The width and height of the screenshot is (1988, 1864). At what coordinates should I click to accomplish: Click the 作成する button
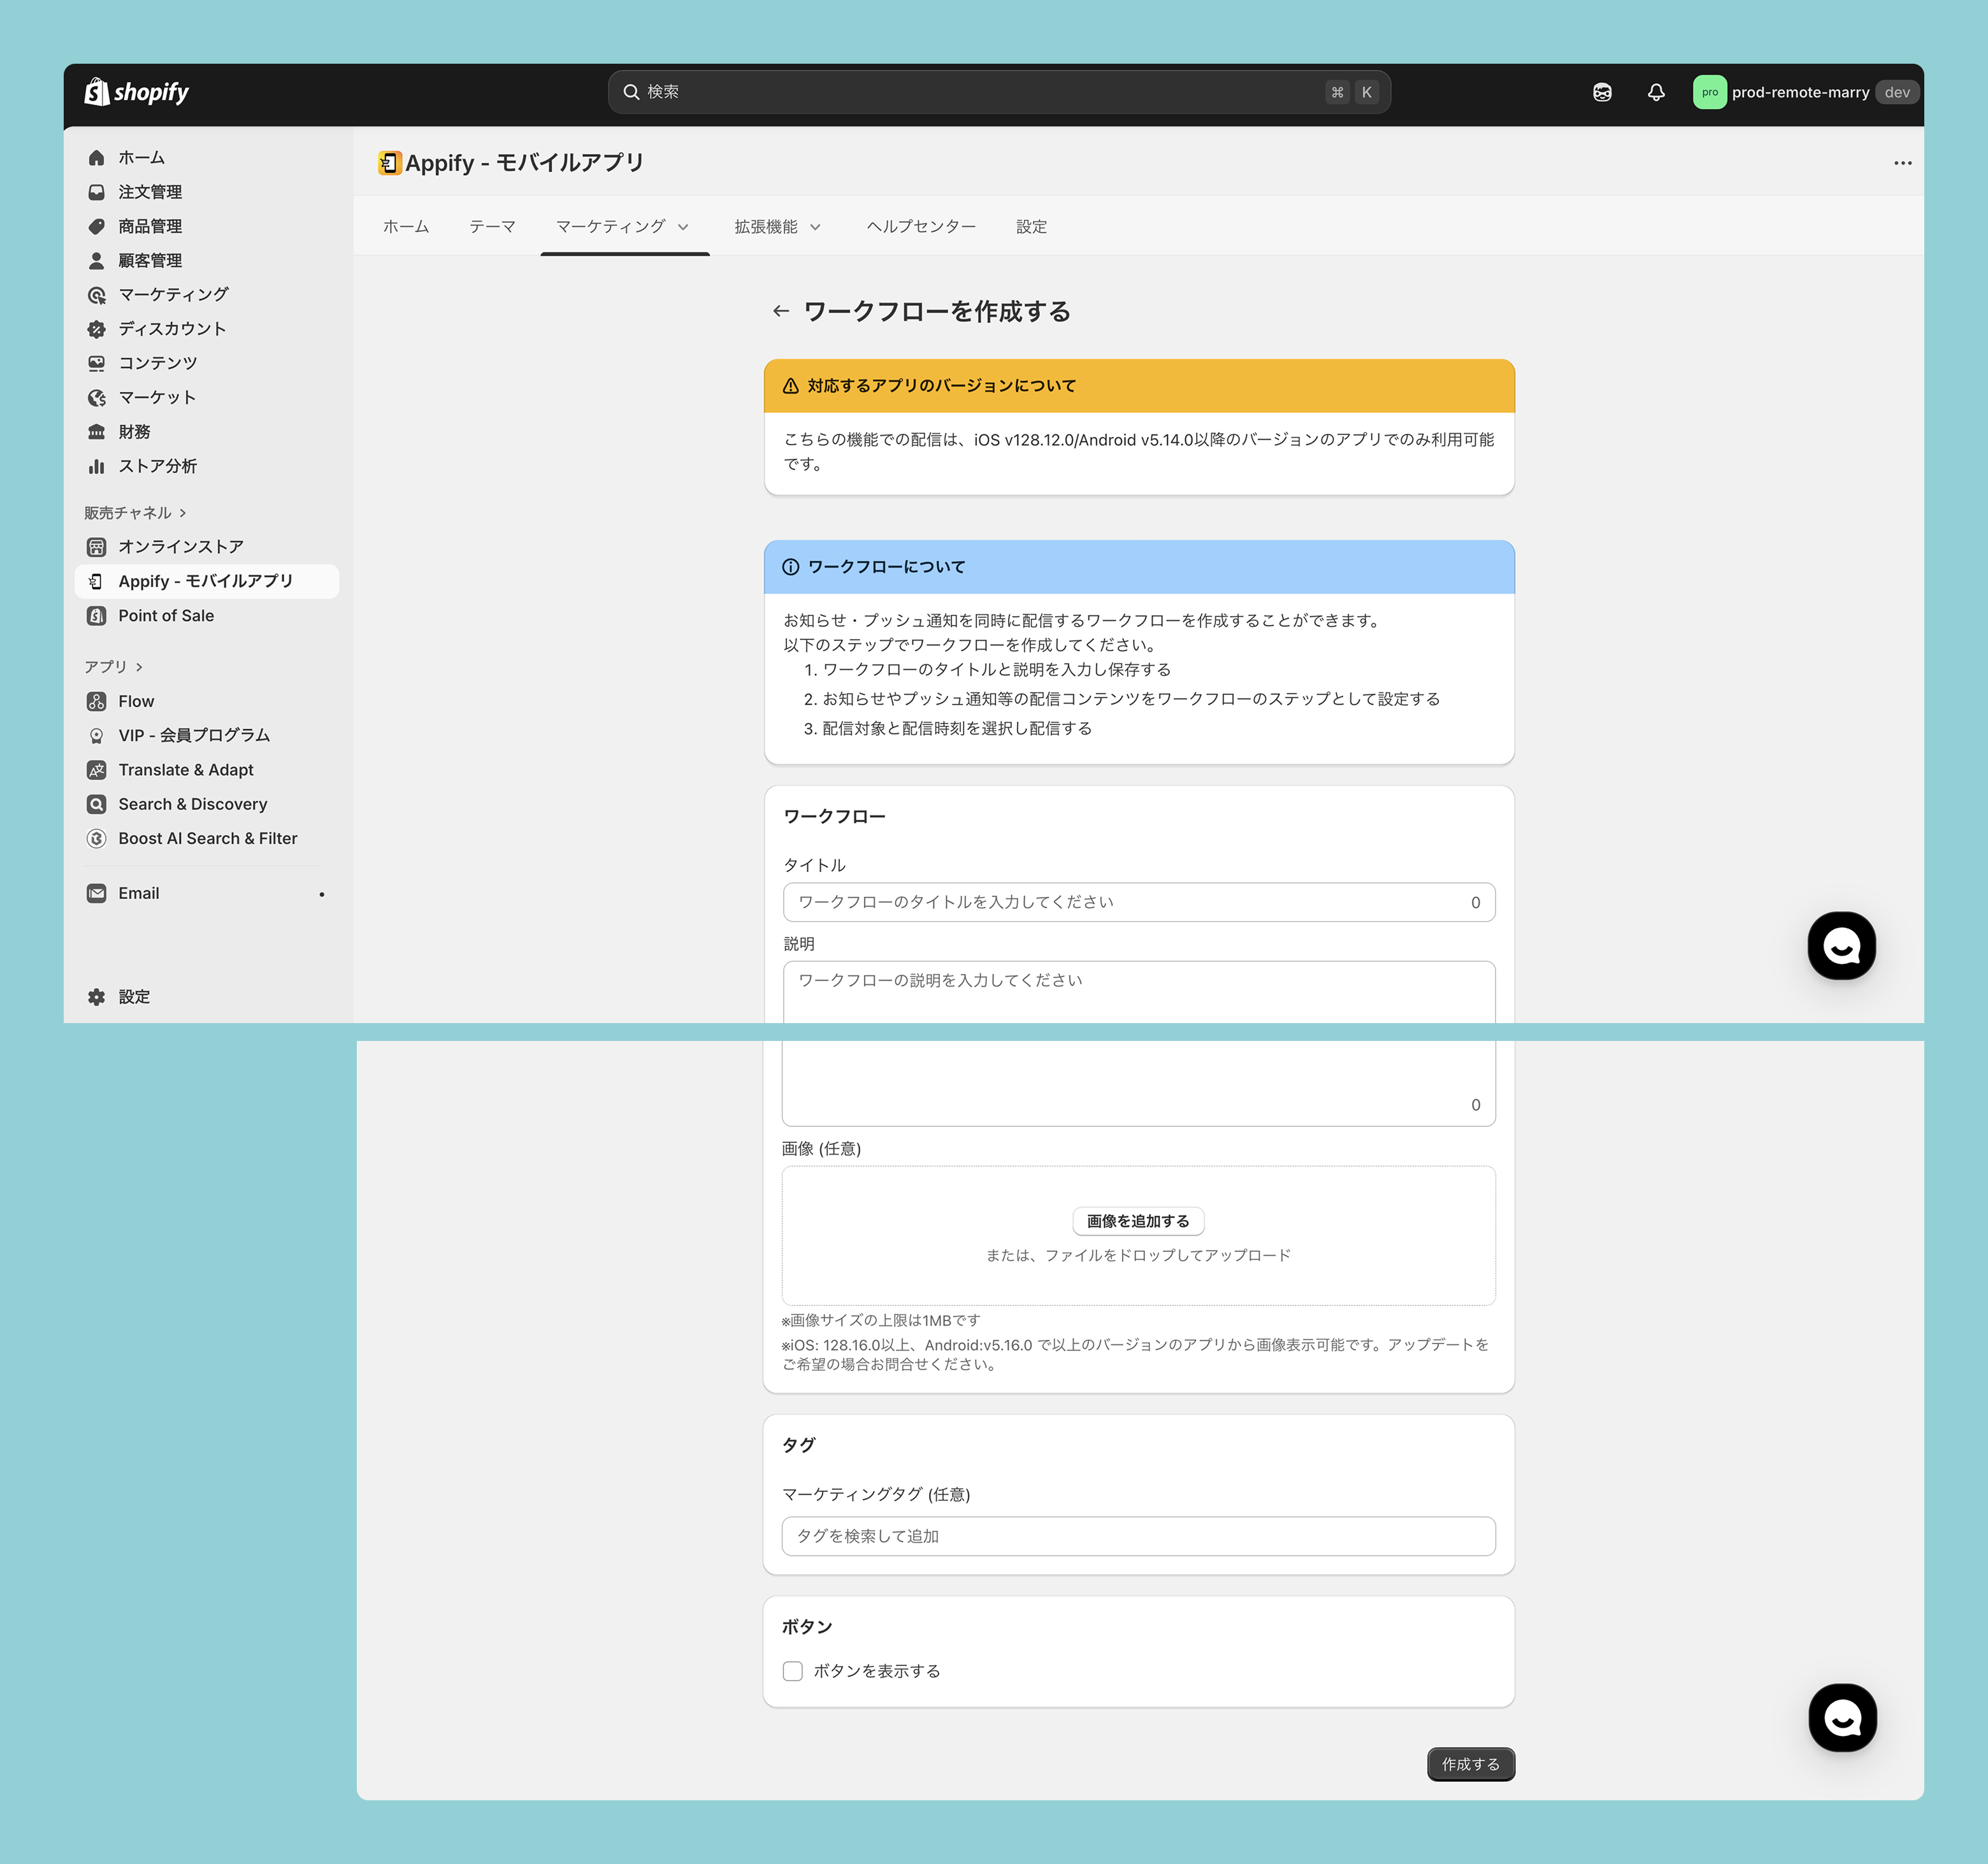coord(1470,1764)
